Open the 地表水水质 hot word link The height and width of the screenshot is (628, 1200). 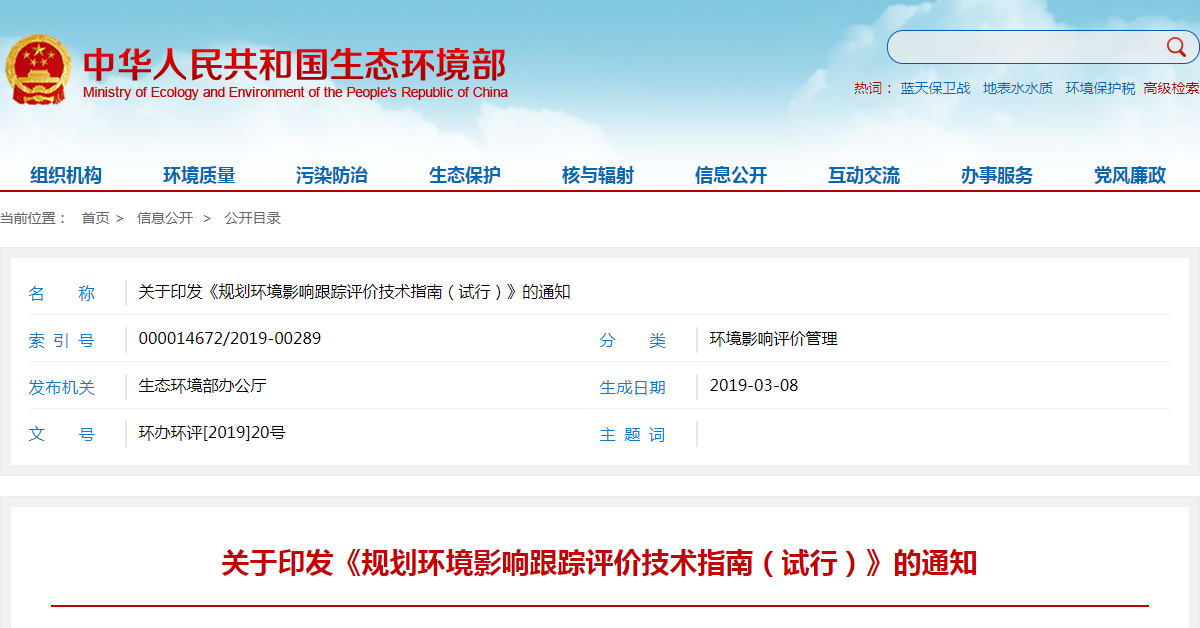[x=1016, y=88]
